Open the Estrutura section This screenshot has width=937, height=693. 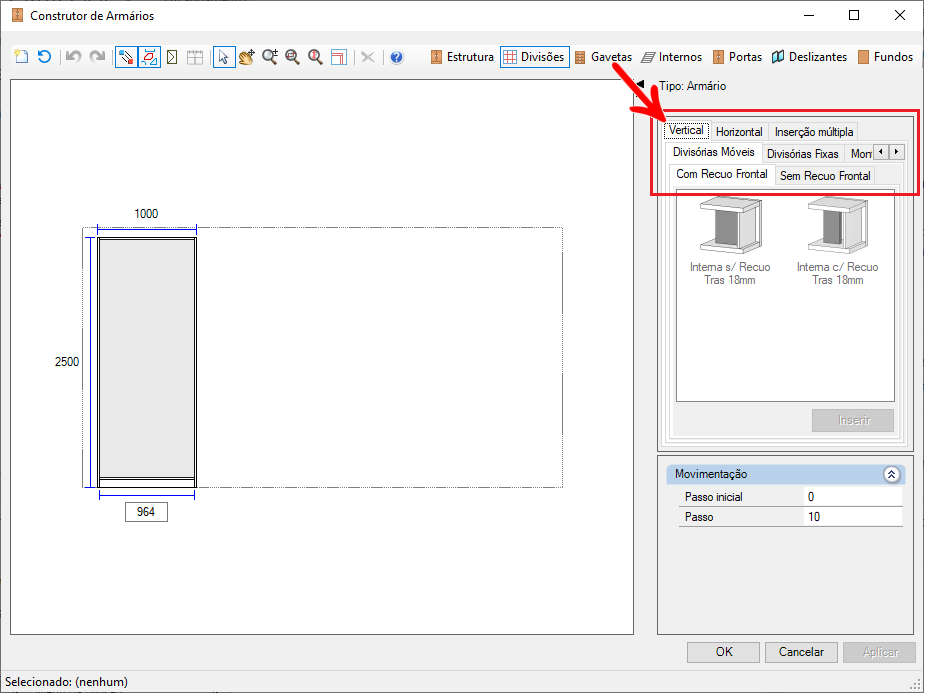tap(462, 57)
